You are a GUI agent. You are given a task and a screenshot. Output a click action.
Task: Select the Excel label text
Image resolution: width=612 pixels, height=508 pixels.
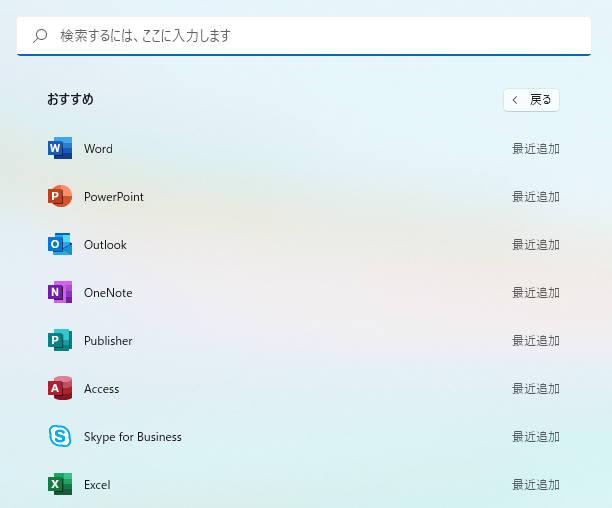tap(97, 485)
